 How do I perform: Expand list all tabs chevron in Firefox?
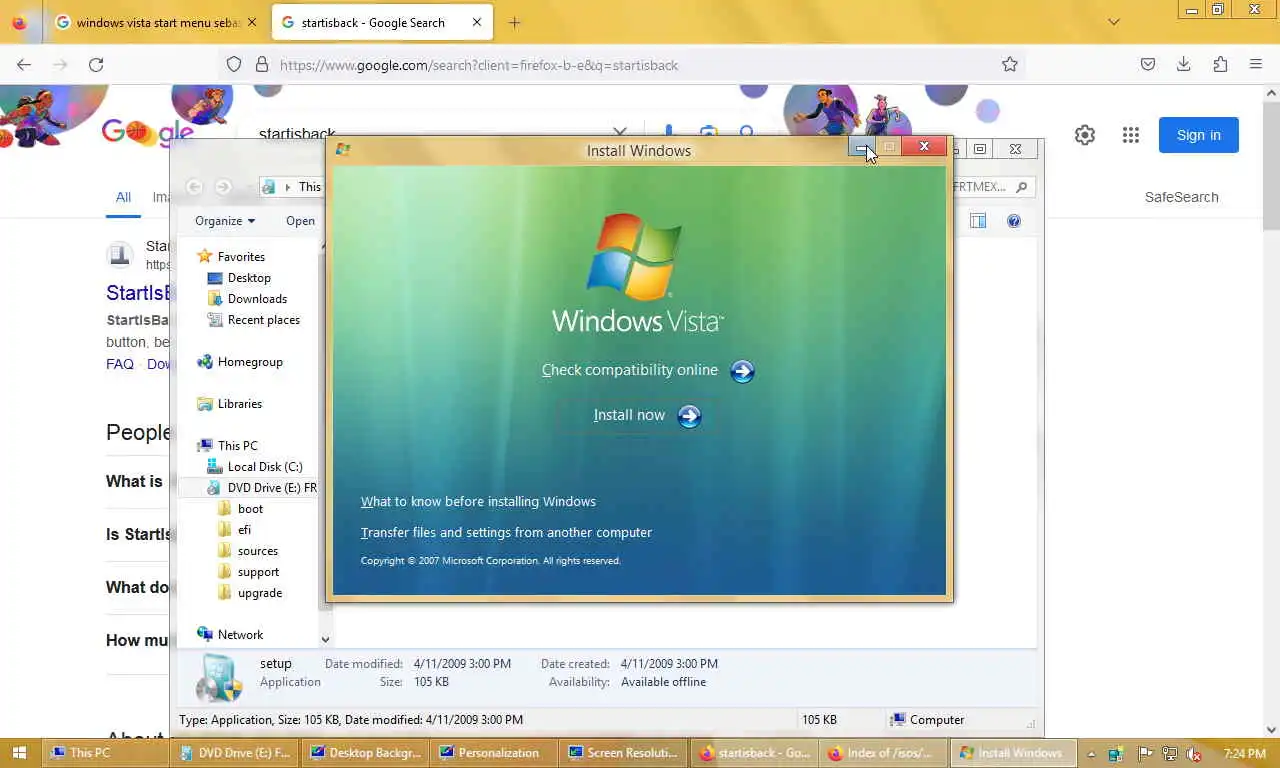(1114, 22)
